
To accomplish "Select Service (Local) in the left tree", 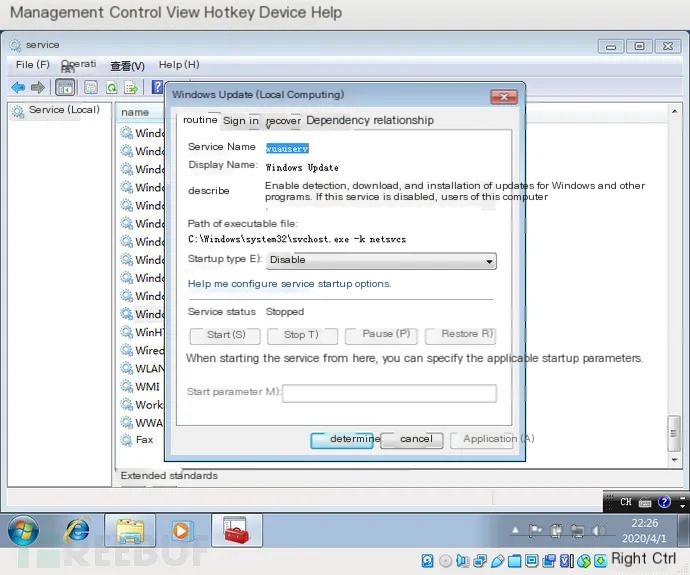I will [x=55, y=110].
